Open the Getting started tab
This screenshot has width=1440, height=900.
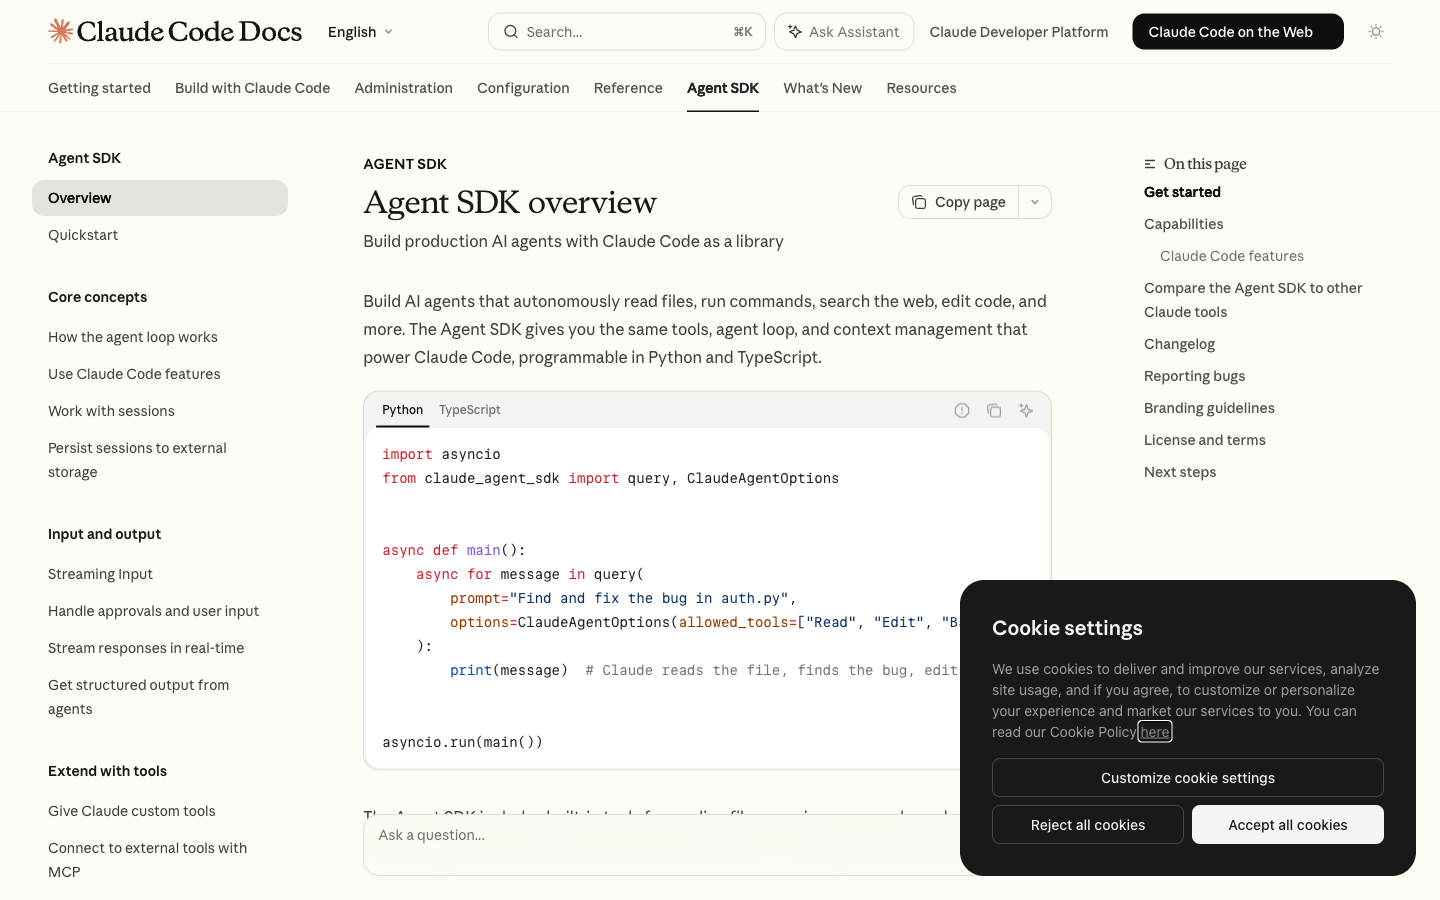click(x=99, y=88)
